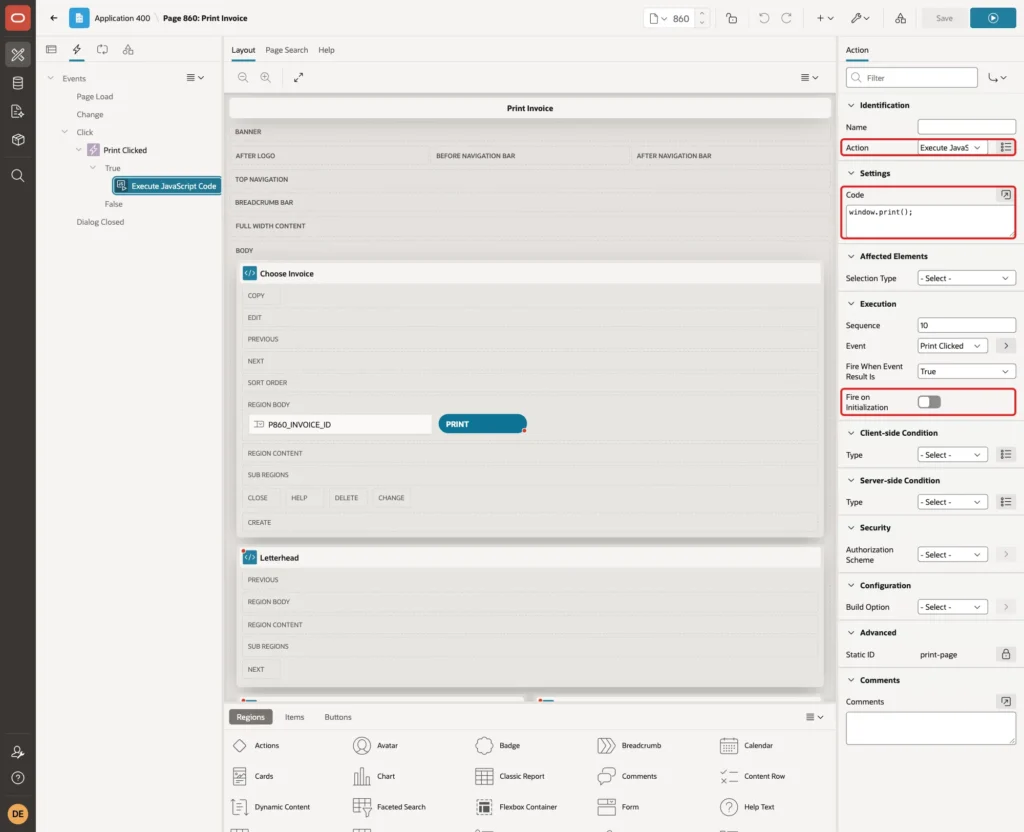The image size is (1024, 832).
Task: Run the page with the play button
Action: (993, 18)
